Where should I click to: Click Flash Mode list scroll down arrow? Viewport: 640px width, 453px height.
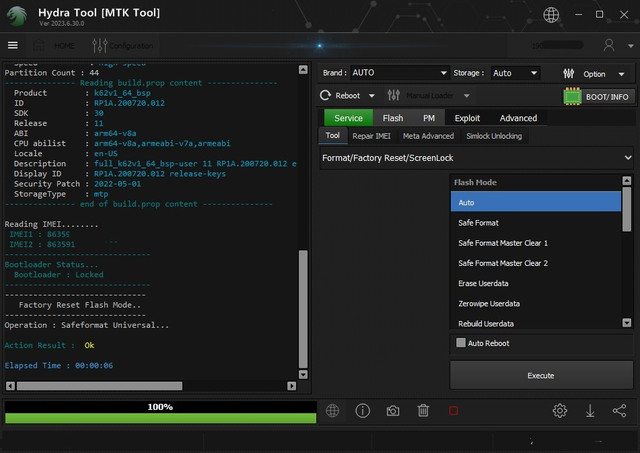[627, 323]
